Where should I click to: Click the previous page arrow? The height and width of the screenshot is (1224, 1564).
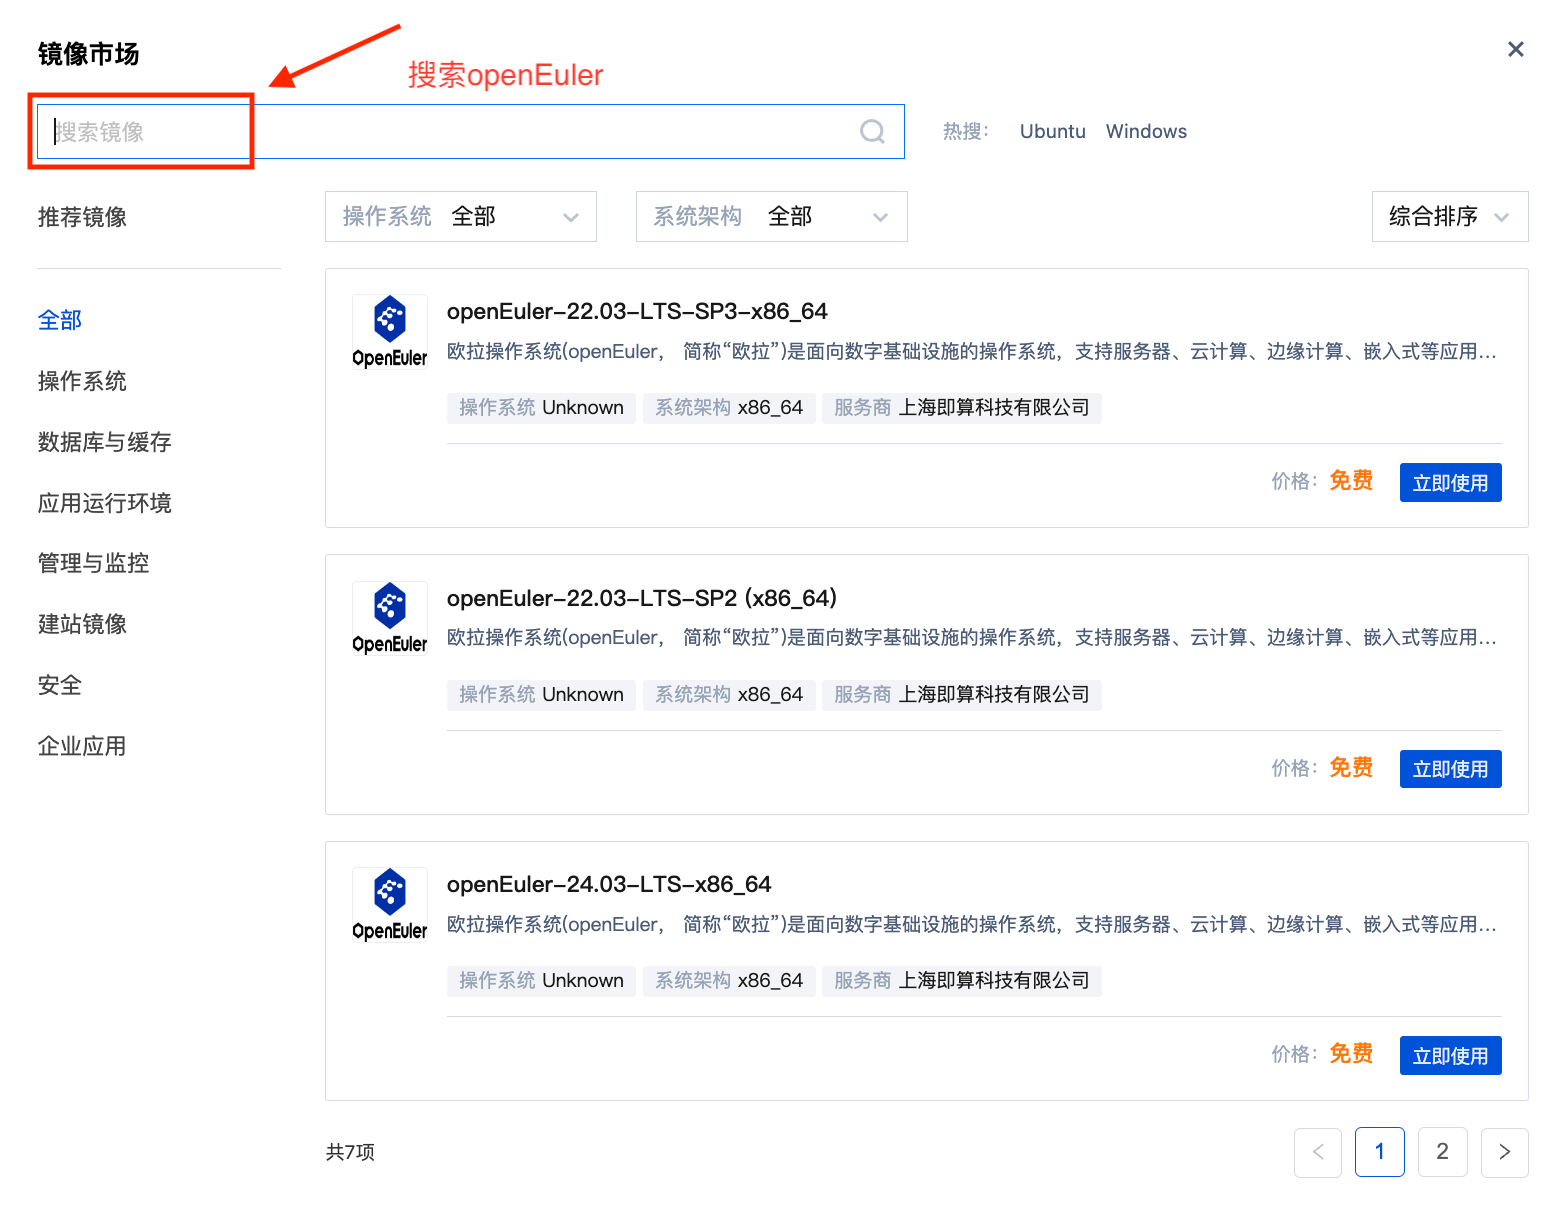tap(1318, 1152)
